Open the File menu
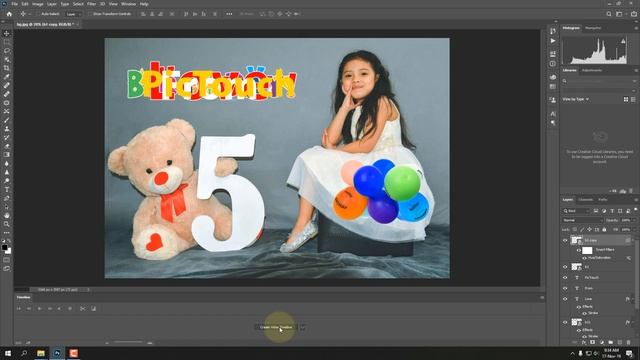 tap(14, 4)
